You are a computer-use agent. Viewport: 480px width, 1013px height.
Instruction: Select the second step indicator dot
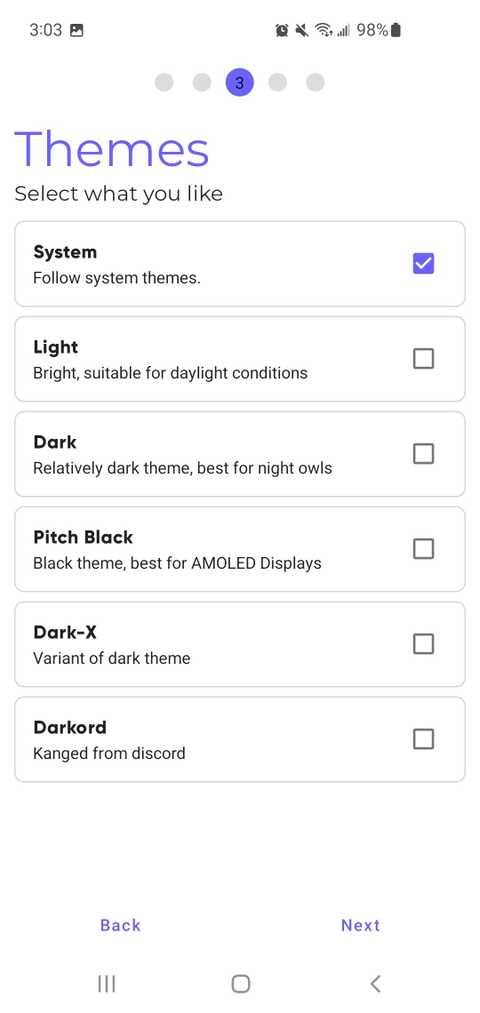202,83
